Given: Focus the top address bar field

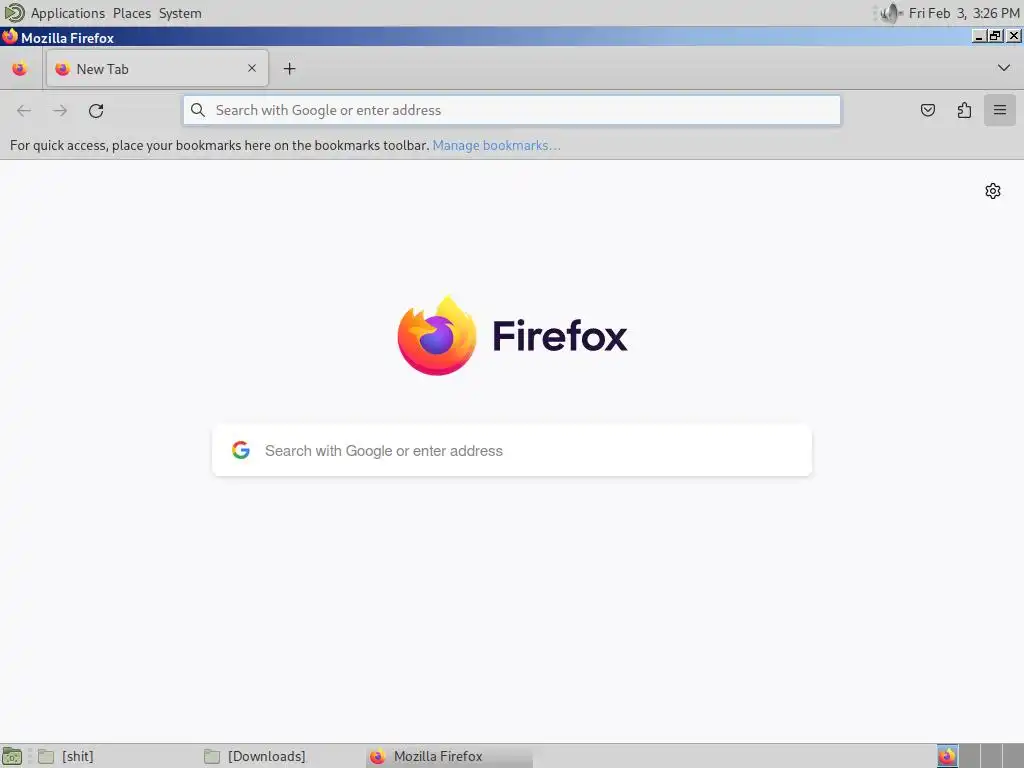Looking at the screenshot, I should pyautogui.click(x=512, y=110).
